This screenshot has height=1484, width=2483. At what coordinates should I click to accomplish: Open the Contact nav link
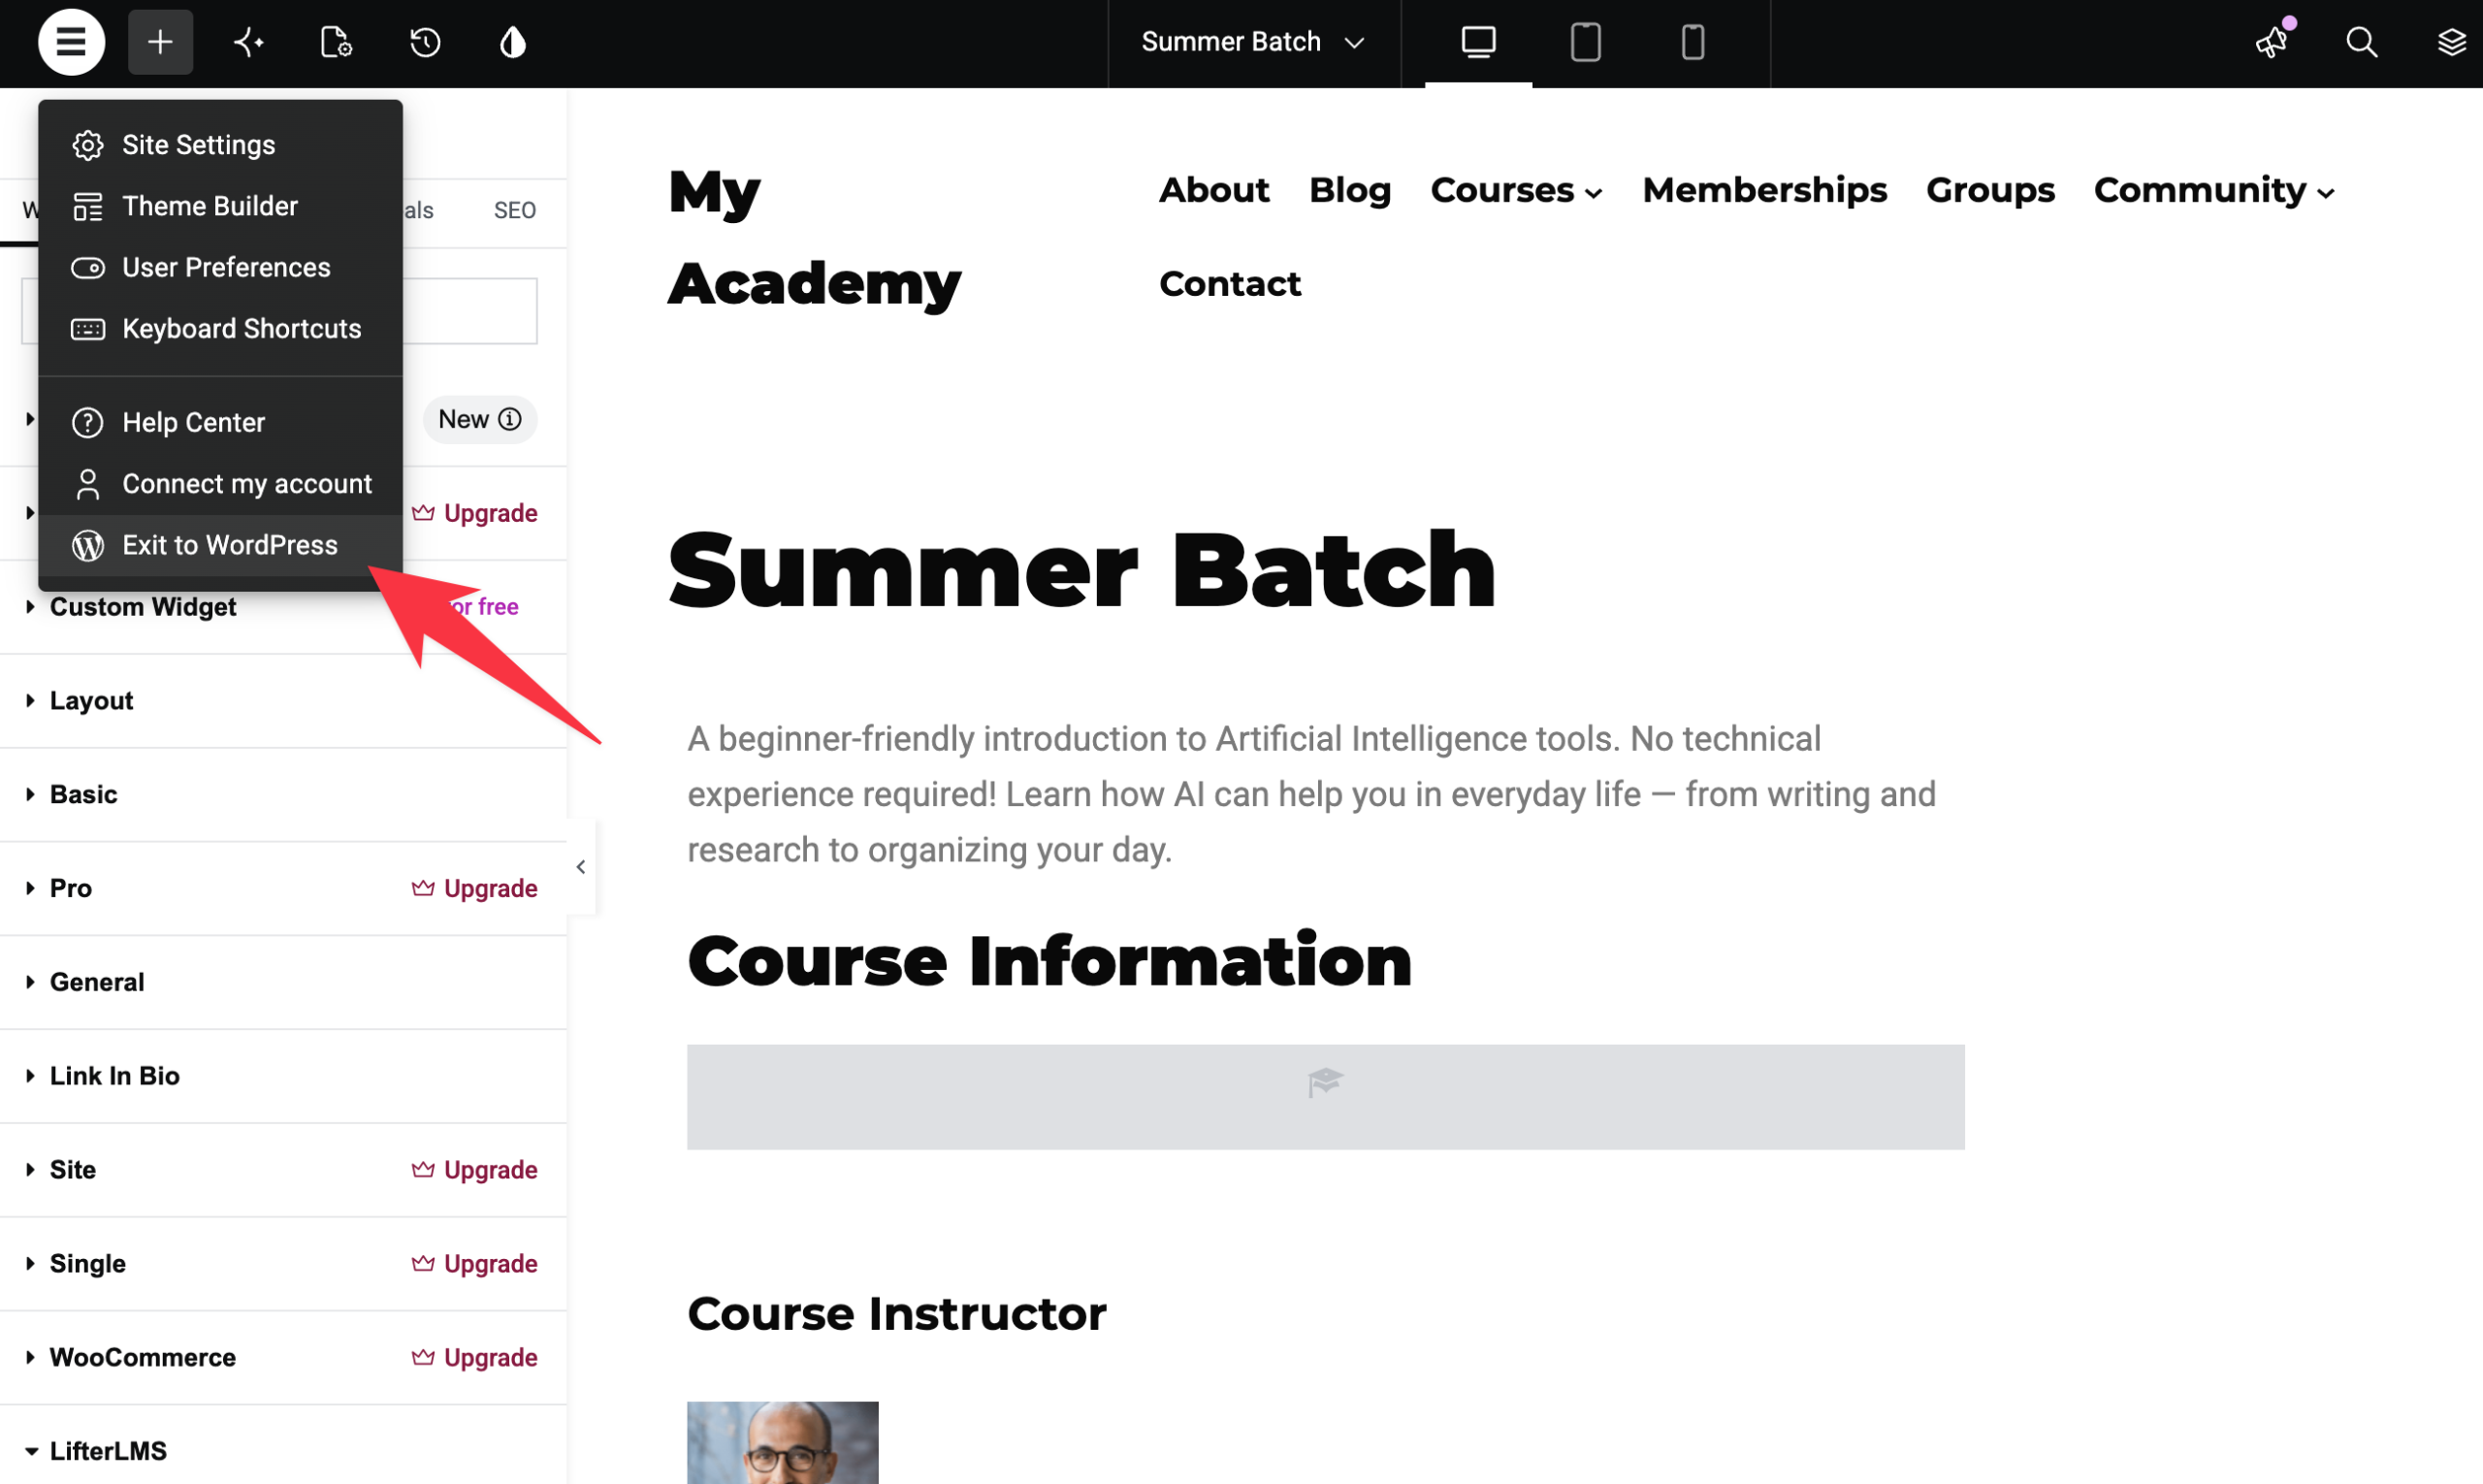pyautogui.click(x=1230, y=284)
